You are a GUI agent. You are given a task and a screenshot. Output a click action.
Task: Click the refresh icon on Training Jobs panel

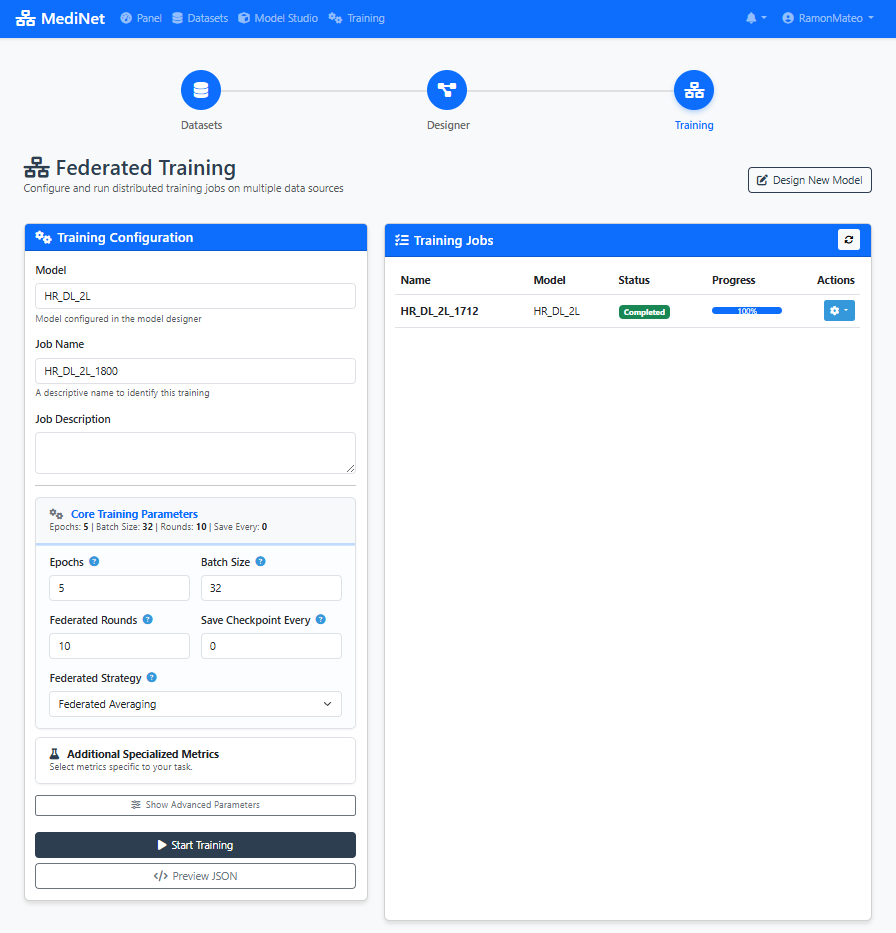(849, 240)
